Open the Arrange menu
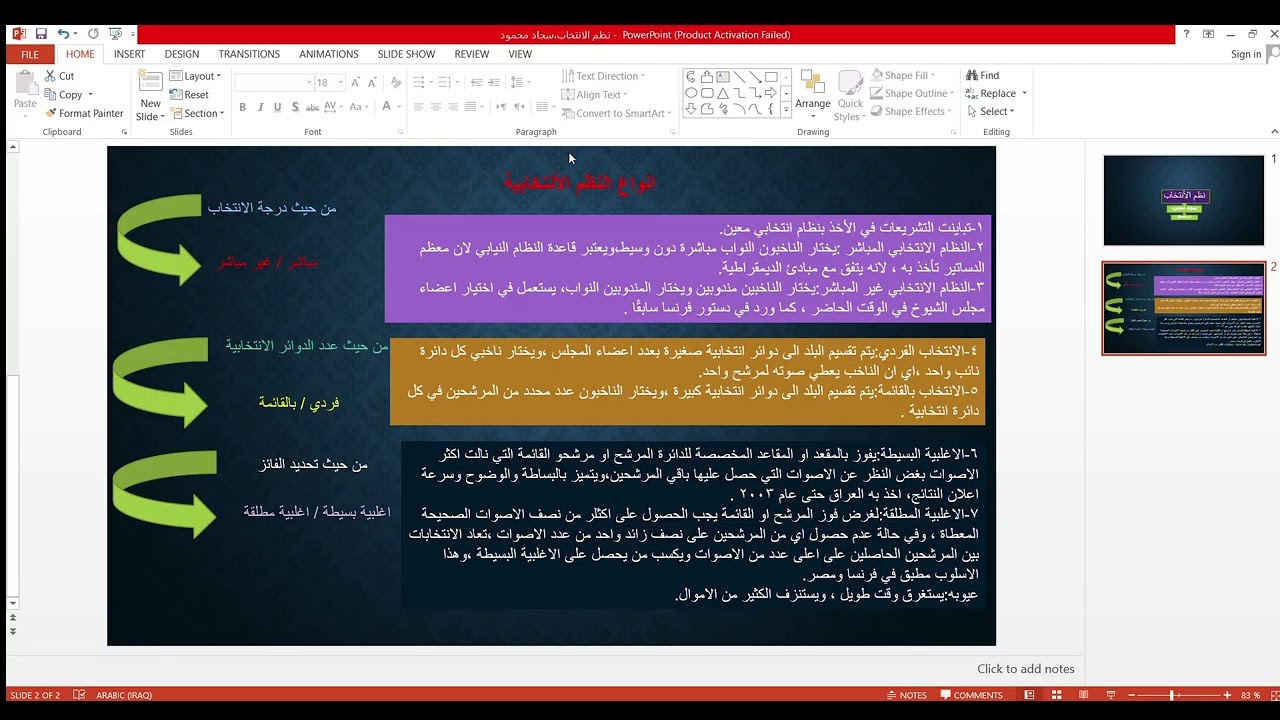 tap(813, 96)
